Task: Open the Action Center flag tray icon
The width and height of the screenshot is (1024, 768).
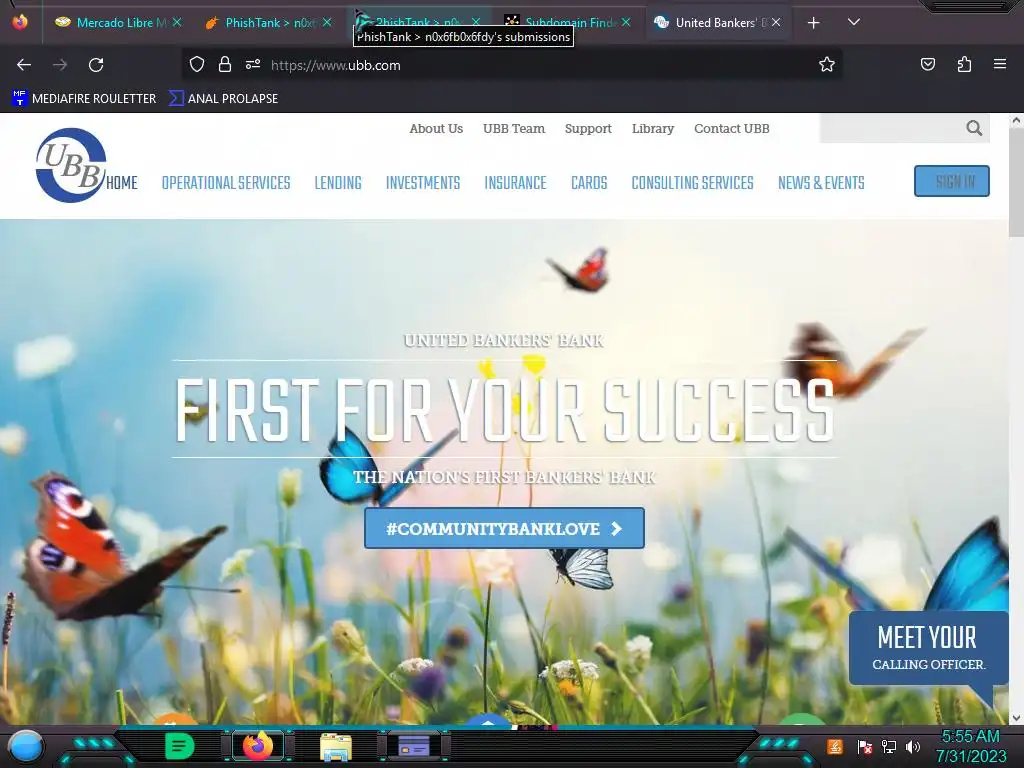Action: click(865, 746)
